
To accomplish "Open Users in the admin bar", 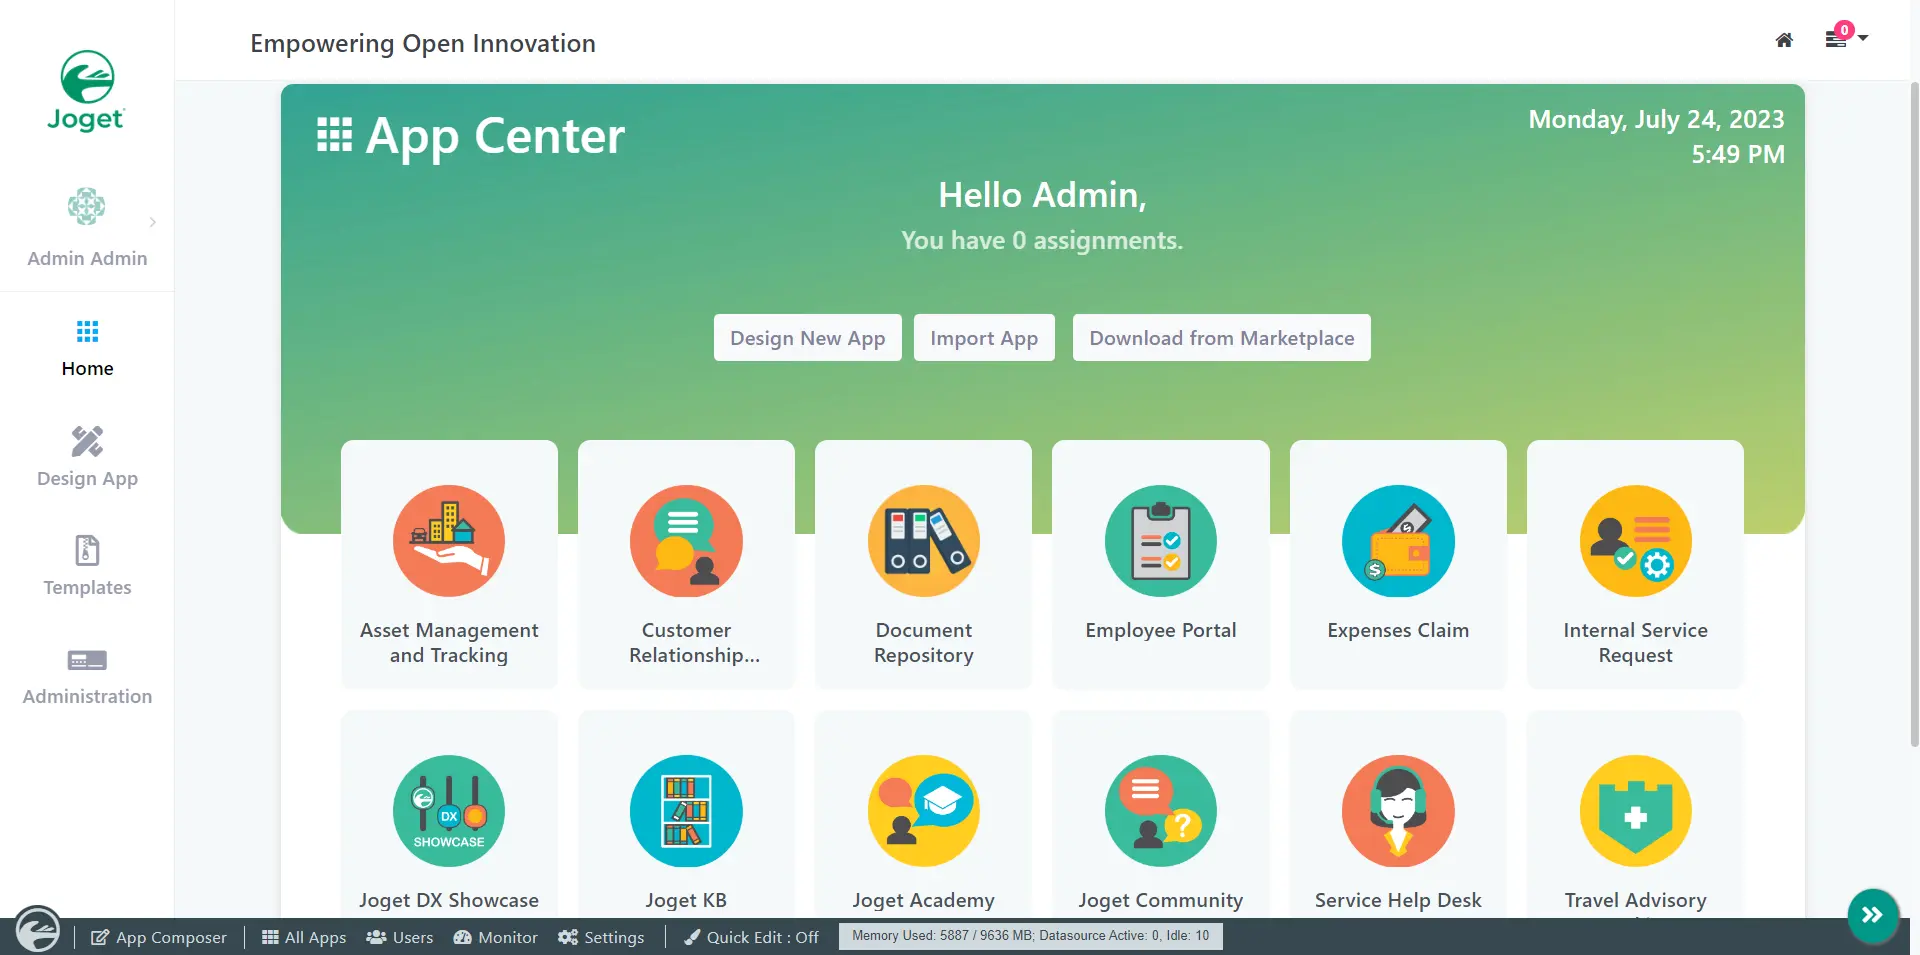I will [x=400, y=937].
